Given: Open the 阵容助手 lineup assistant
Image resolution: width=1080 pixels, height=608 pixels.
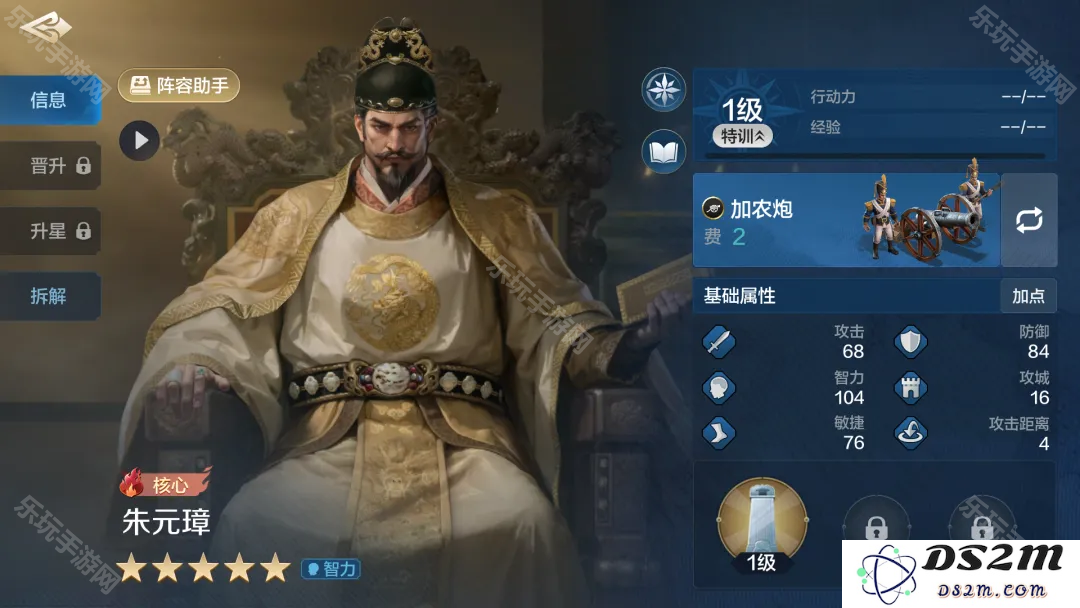Looking at the screenshot, I should pyautogui.click(x=179, y=85).
